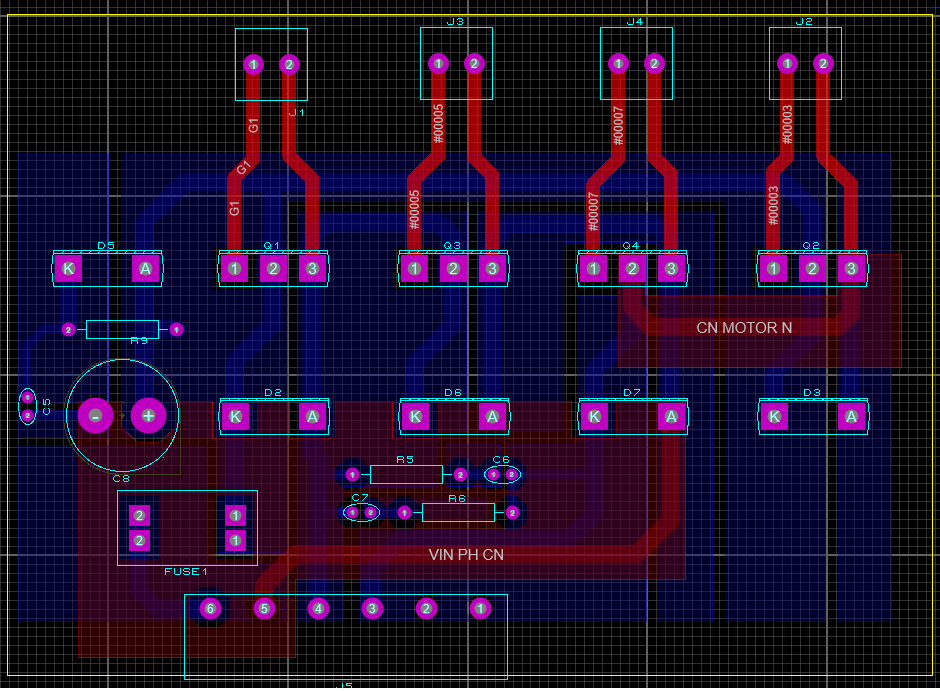
Task: Select pad 2 of transistor Q2
Action: tap(812, 268)
